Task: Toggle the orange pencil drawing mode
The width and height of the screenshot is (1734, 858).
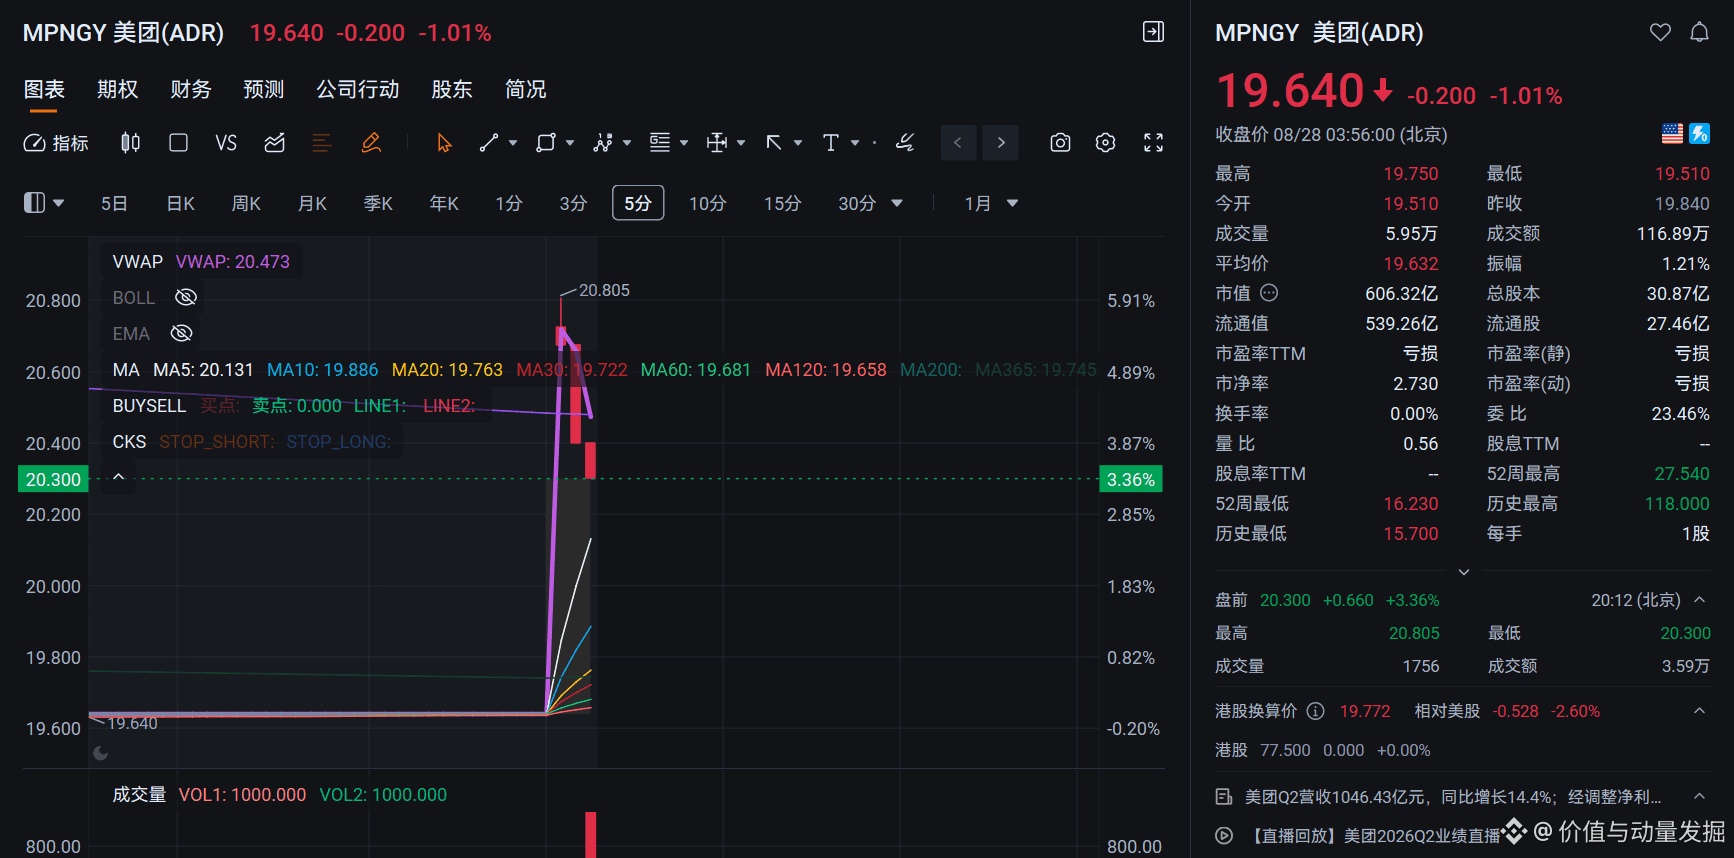Action: [371, 143]
